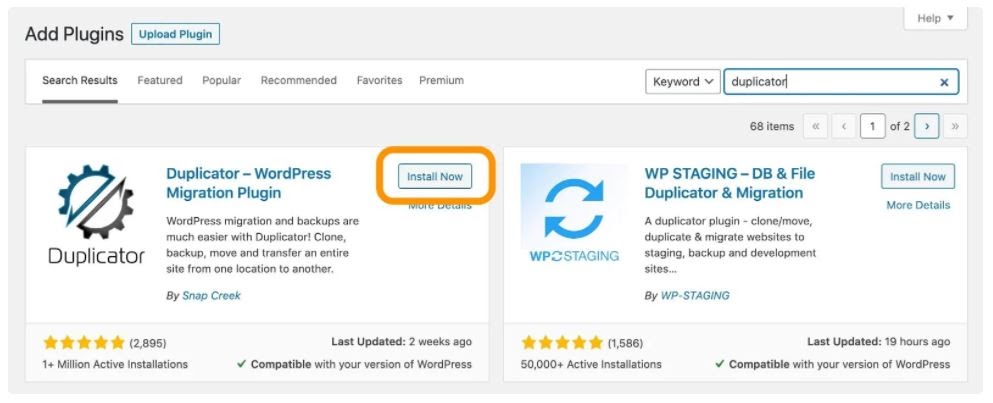Viewport: 993px width, 403px height.
Task: Click the previous page arrow
Action: tap(844, 126)
